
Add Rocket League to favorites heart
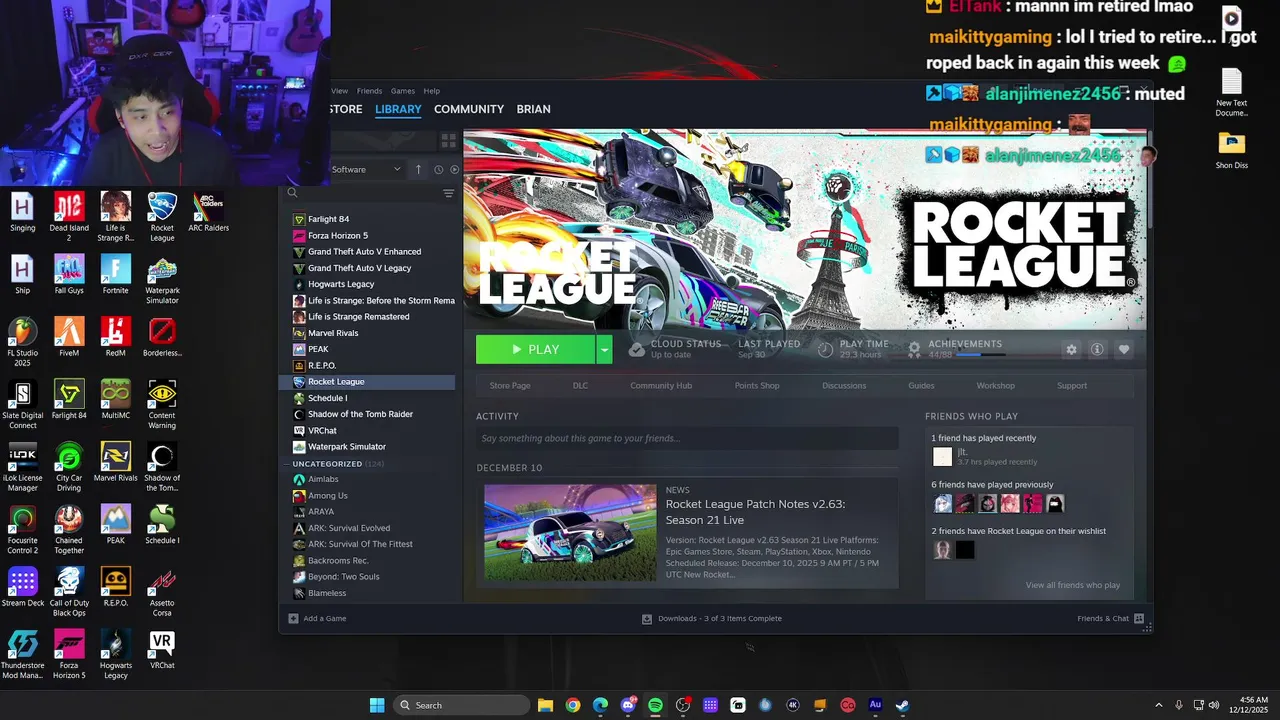click(1124, 349)
